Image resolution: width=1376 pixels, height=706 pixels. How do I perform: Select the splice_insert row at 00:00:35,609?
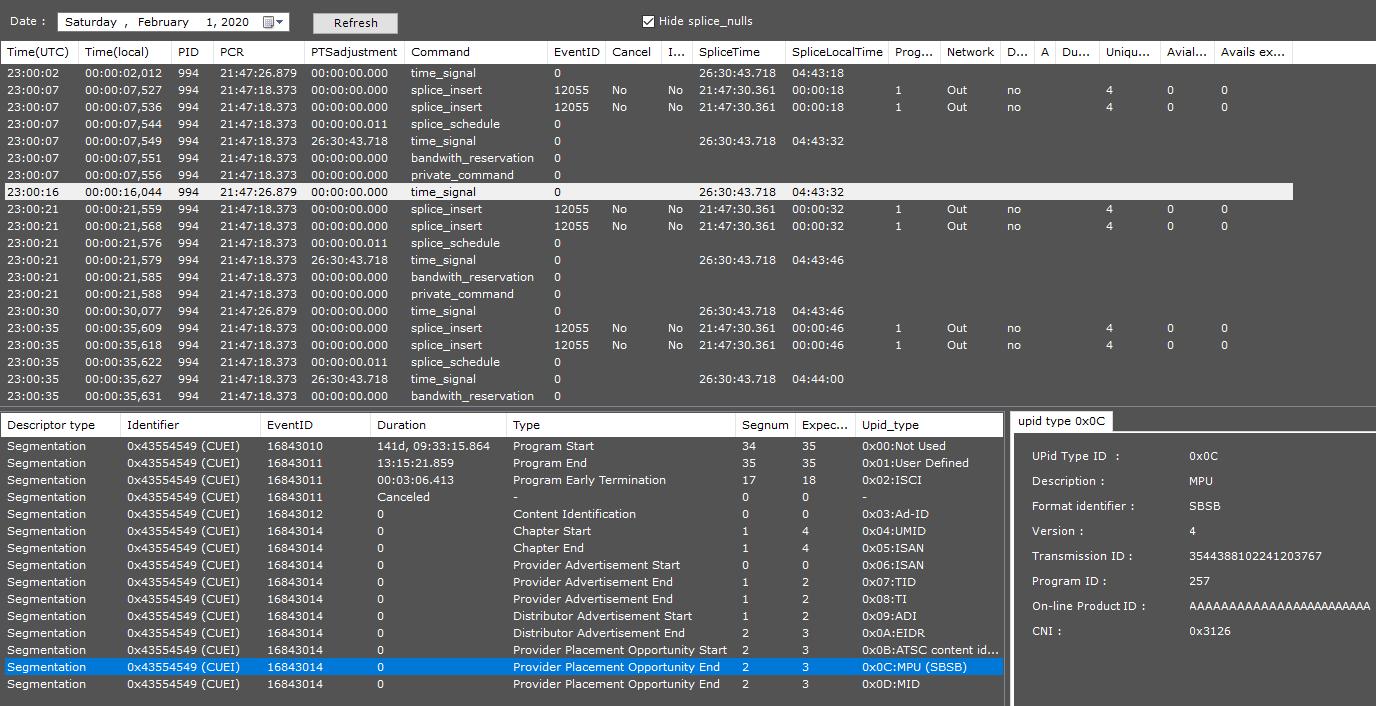pos(647,328)
